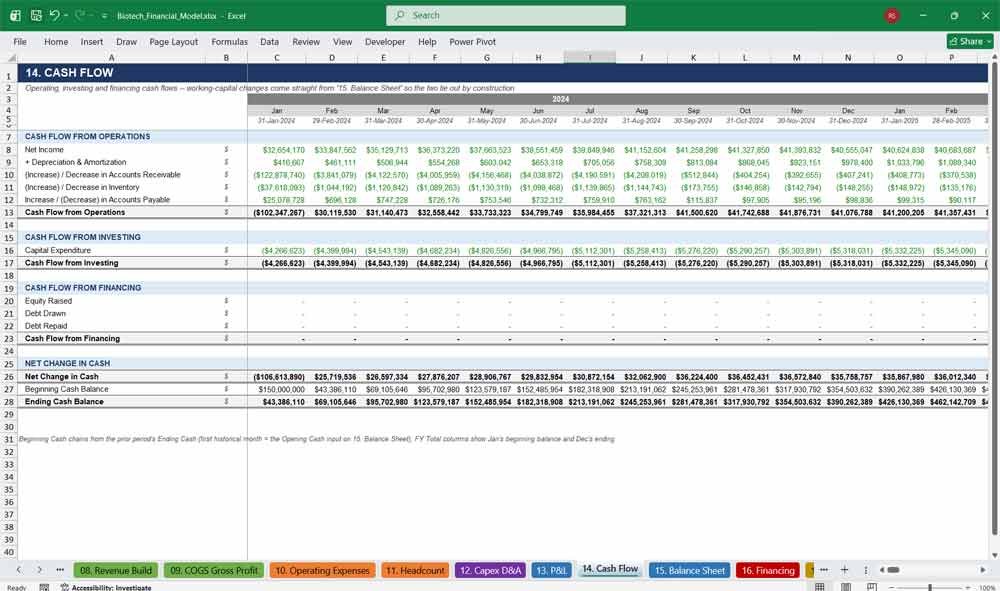The image size is (1000, 591).
Task: Click Accessibility: Investigate in status bar
Action: coord(106,587)
